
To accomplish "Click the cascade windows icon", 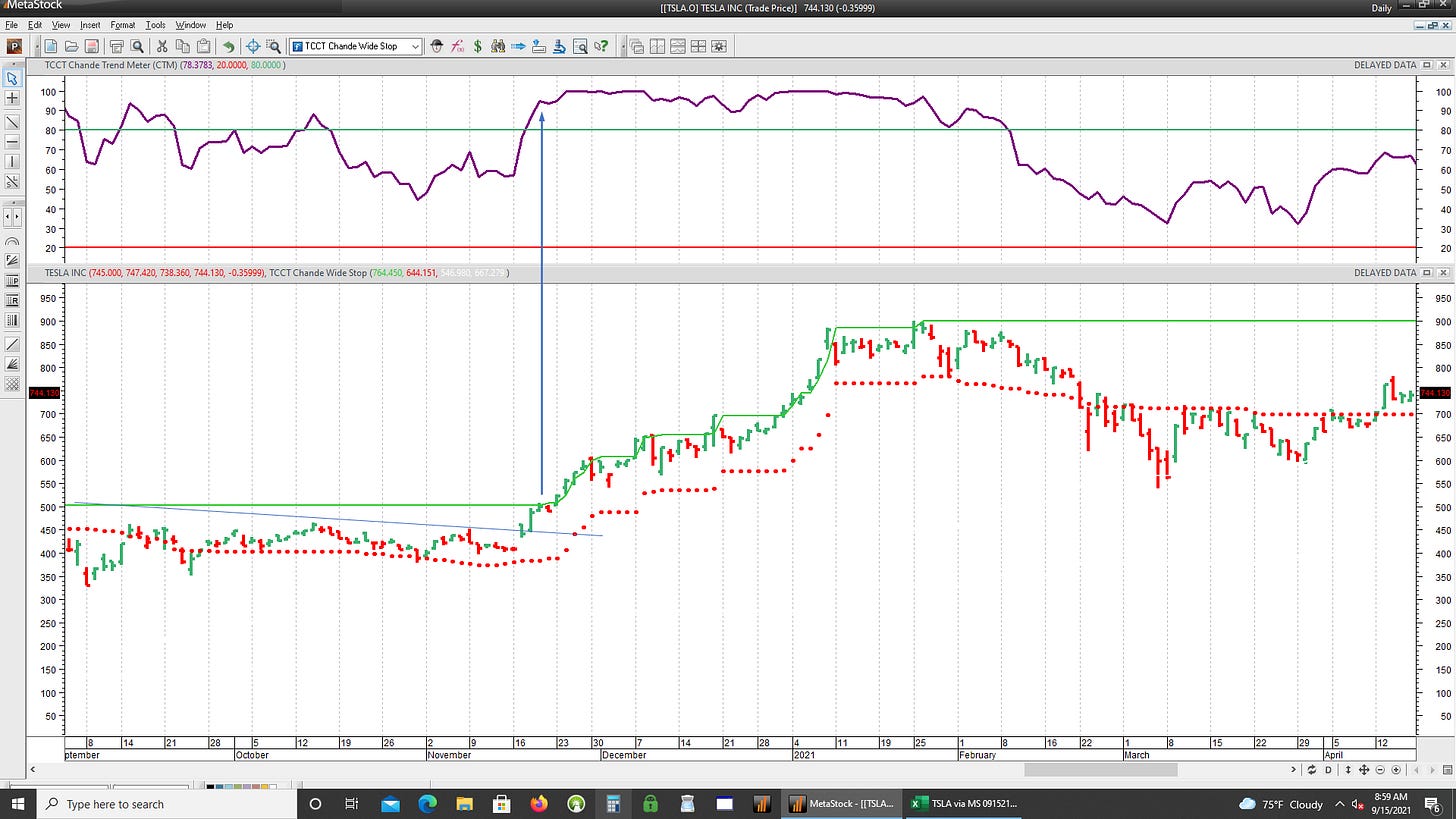I will (636, 46).
